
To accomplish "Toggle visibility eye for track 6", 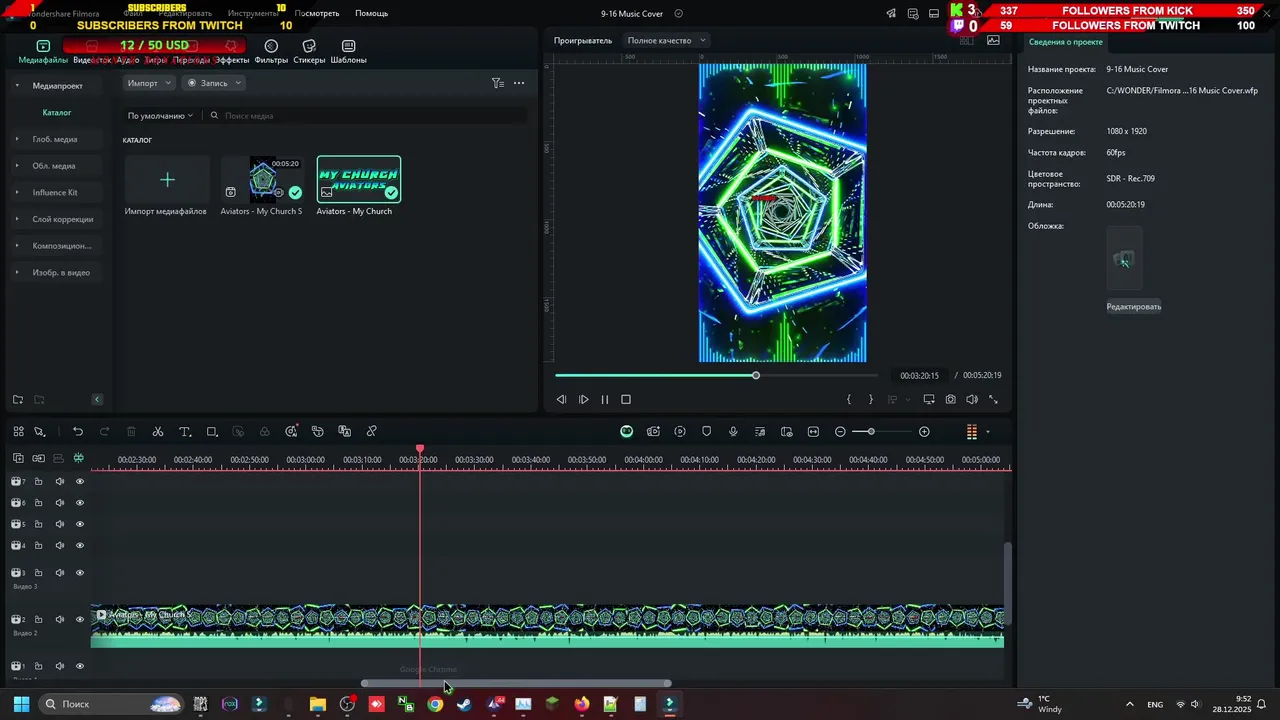I will tap(80, 503).
